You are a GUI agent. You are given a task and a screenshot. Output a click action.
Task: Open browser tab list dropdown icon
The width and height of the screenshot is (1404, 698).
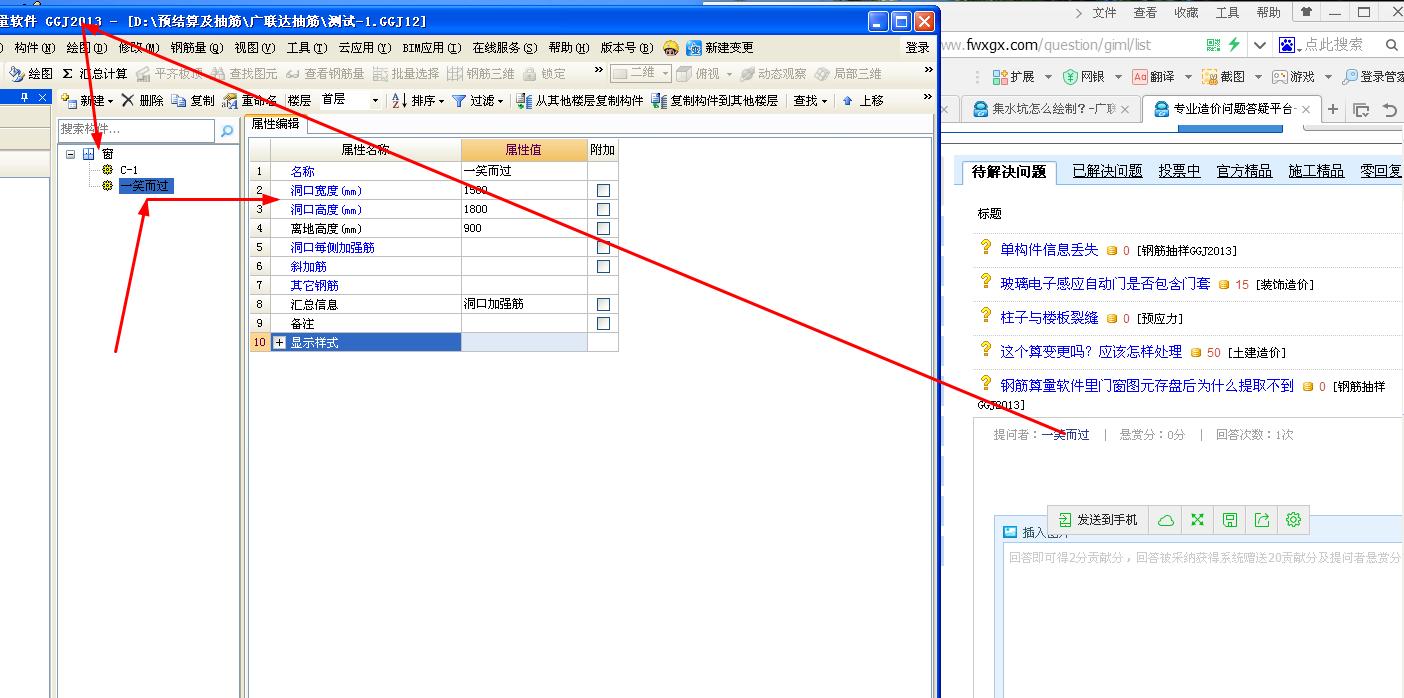[x=1361, y=110]
